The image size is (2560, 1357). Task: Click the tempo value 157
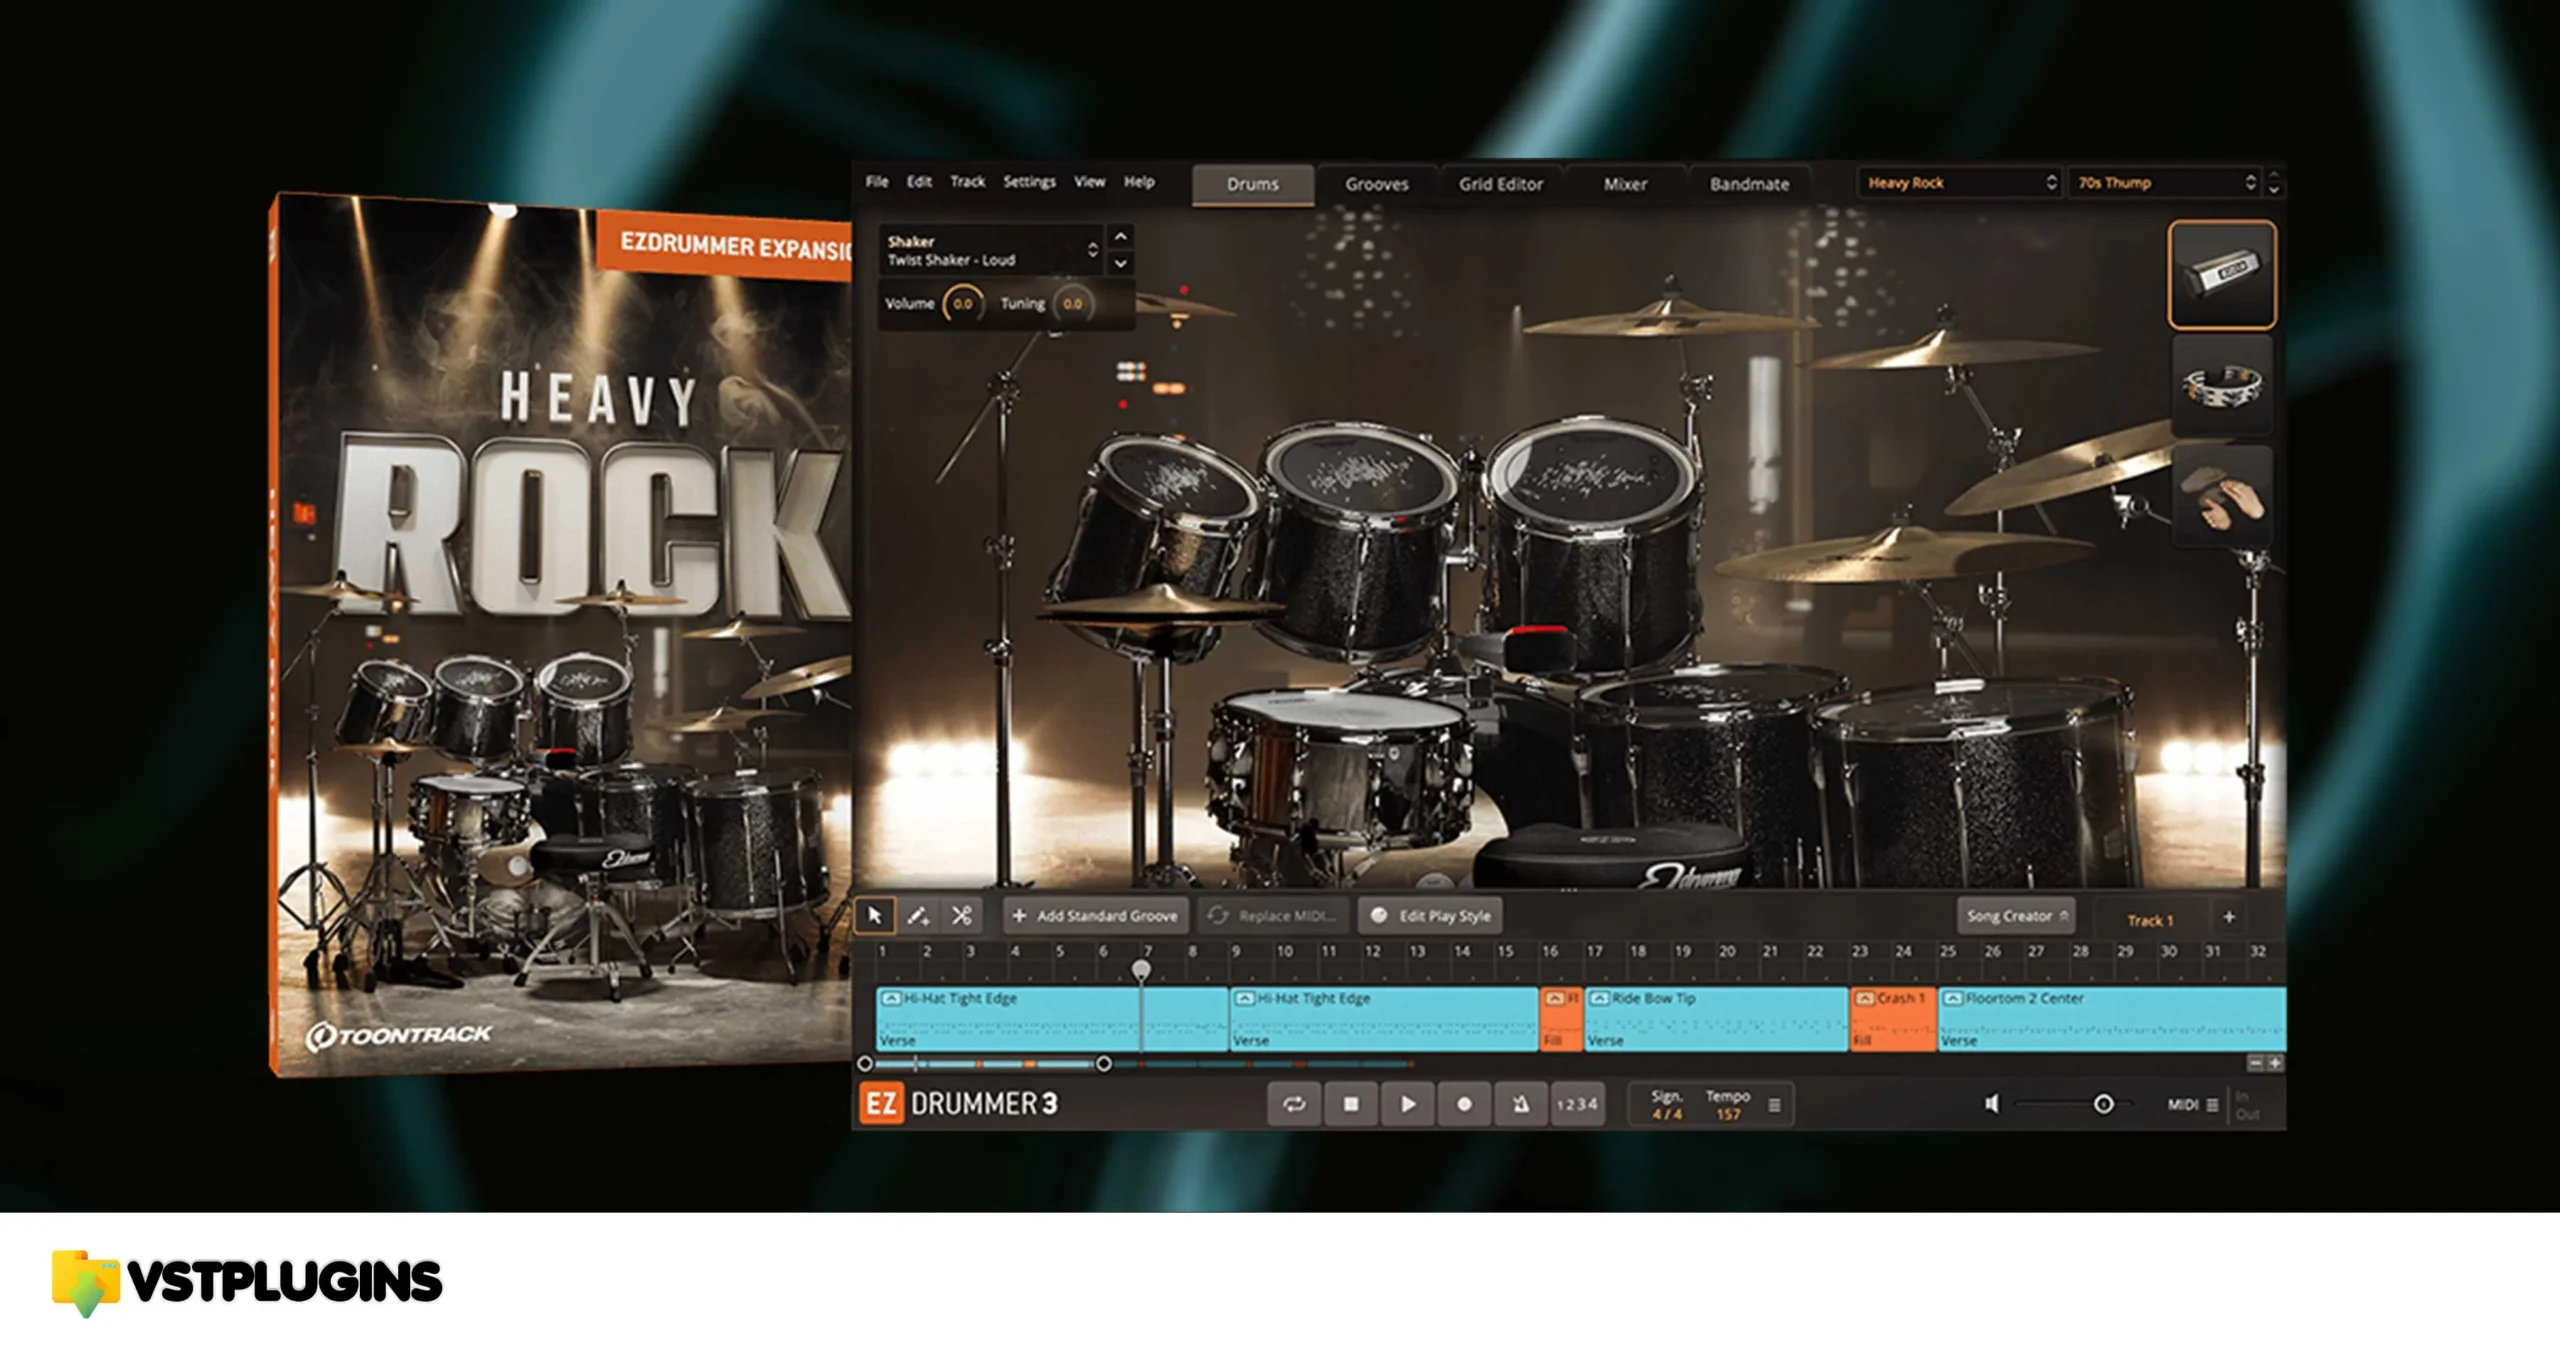pos(1729,1114)
